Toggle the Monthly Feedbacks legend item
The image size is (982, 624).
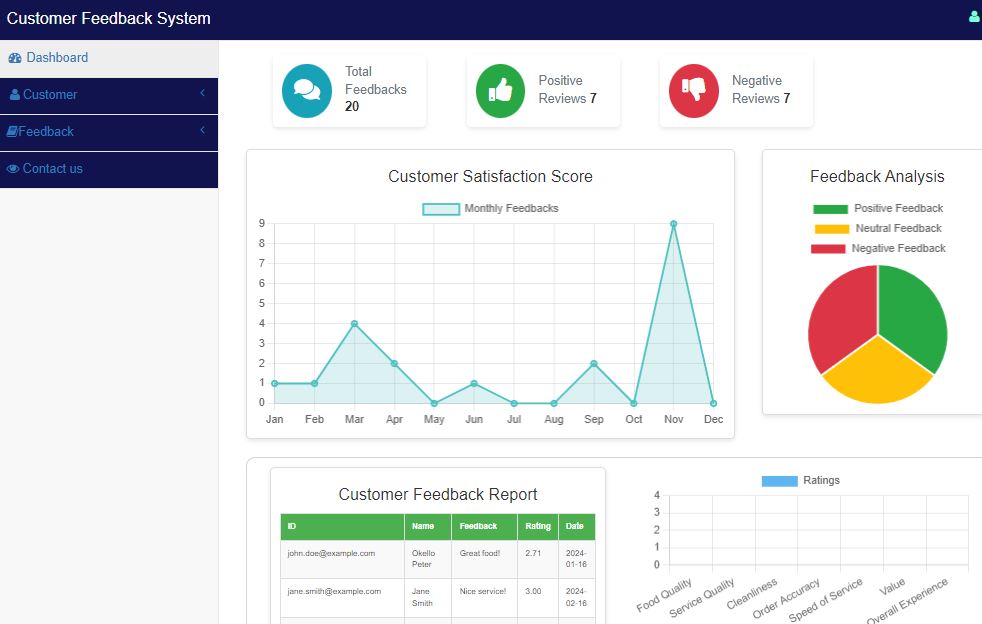pyautogui.click(x=490, y=209)
